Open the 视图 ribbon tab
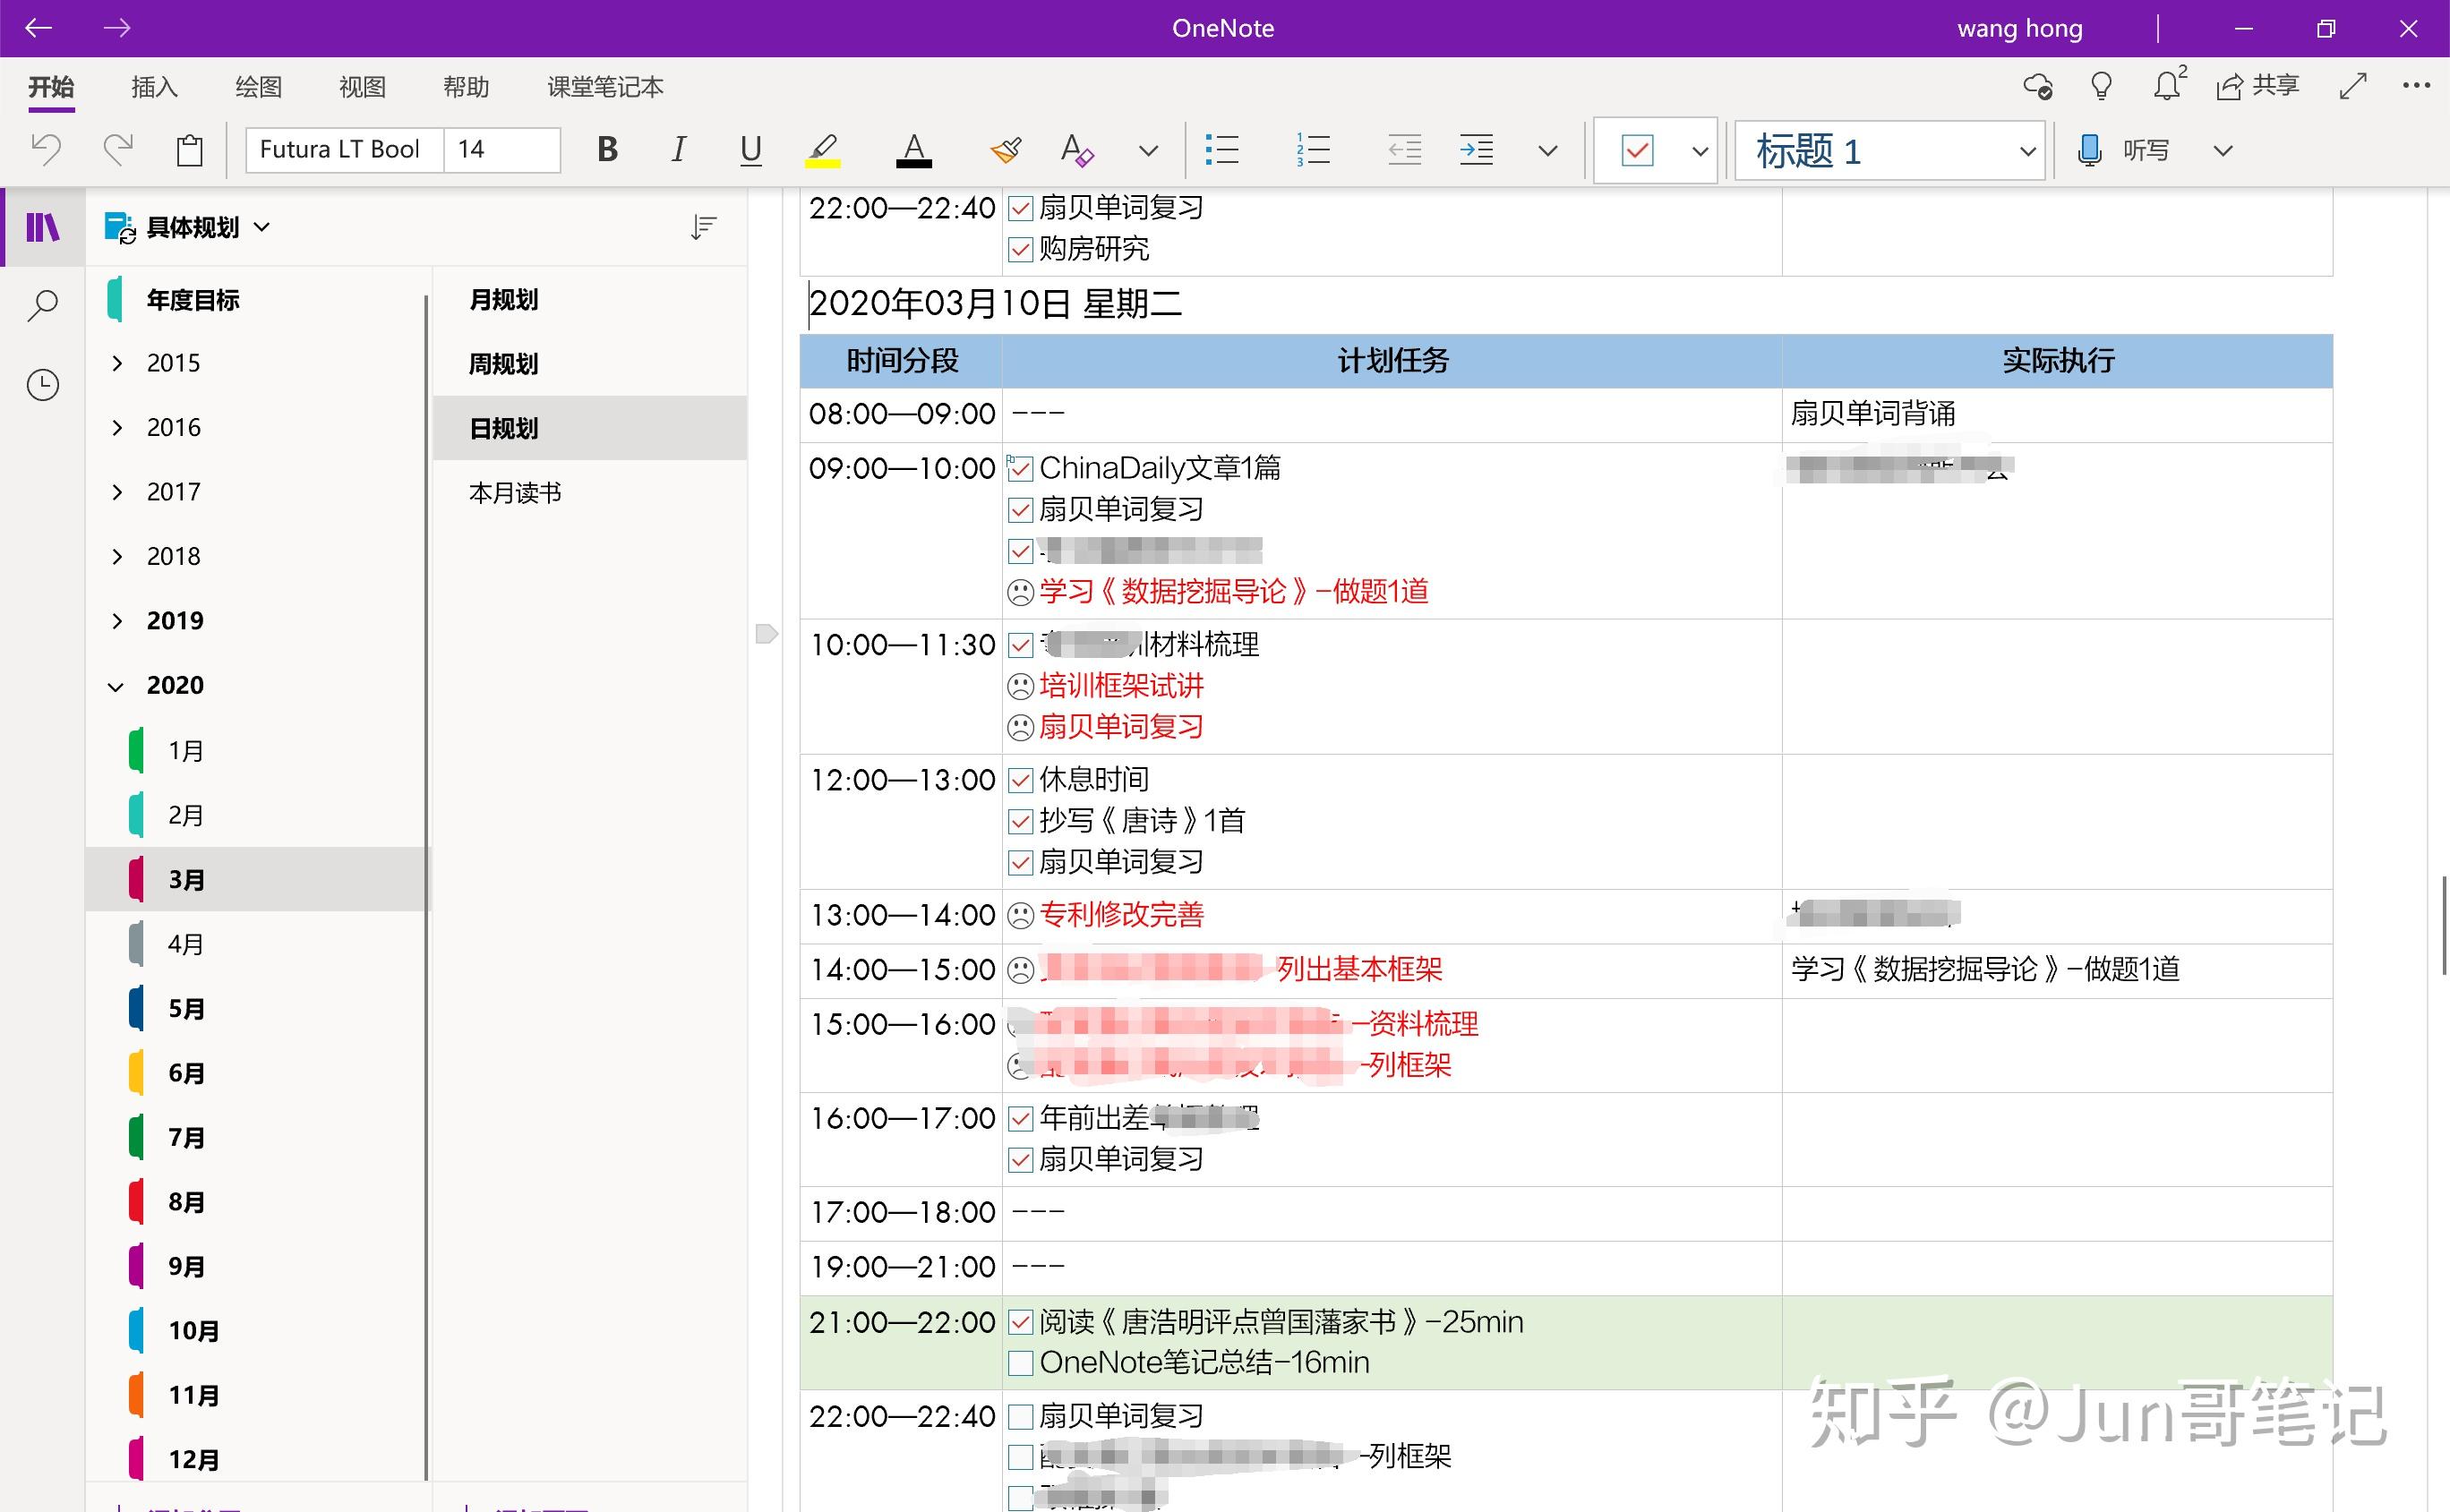 [362, 87]
